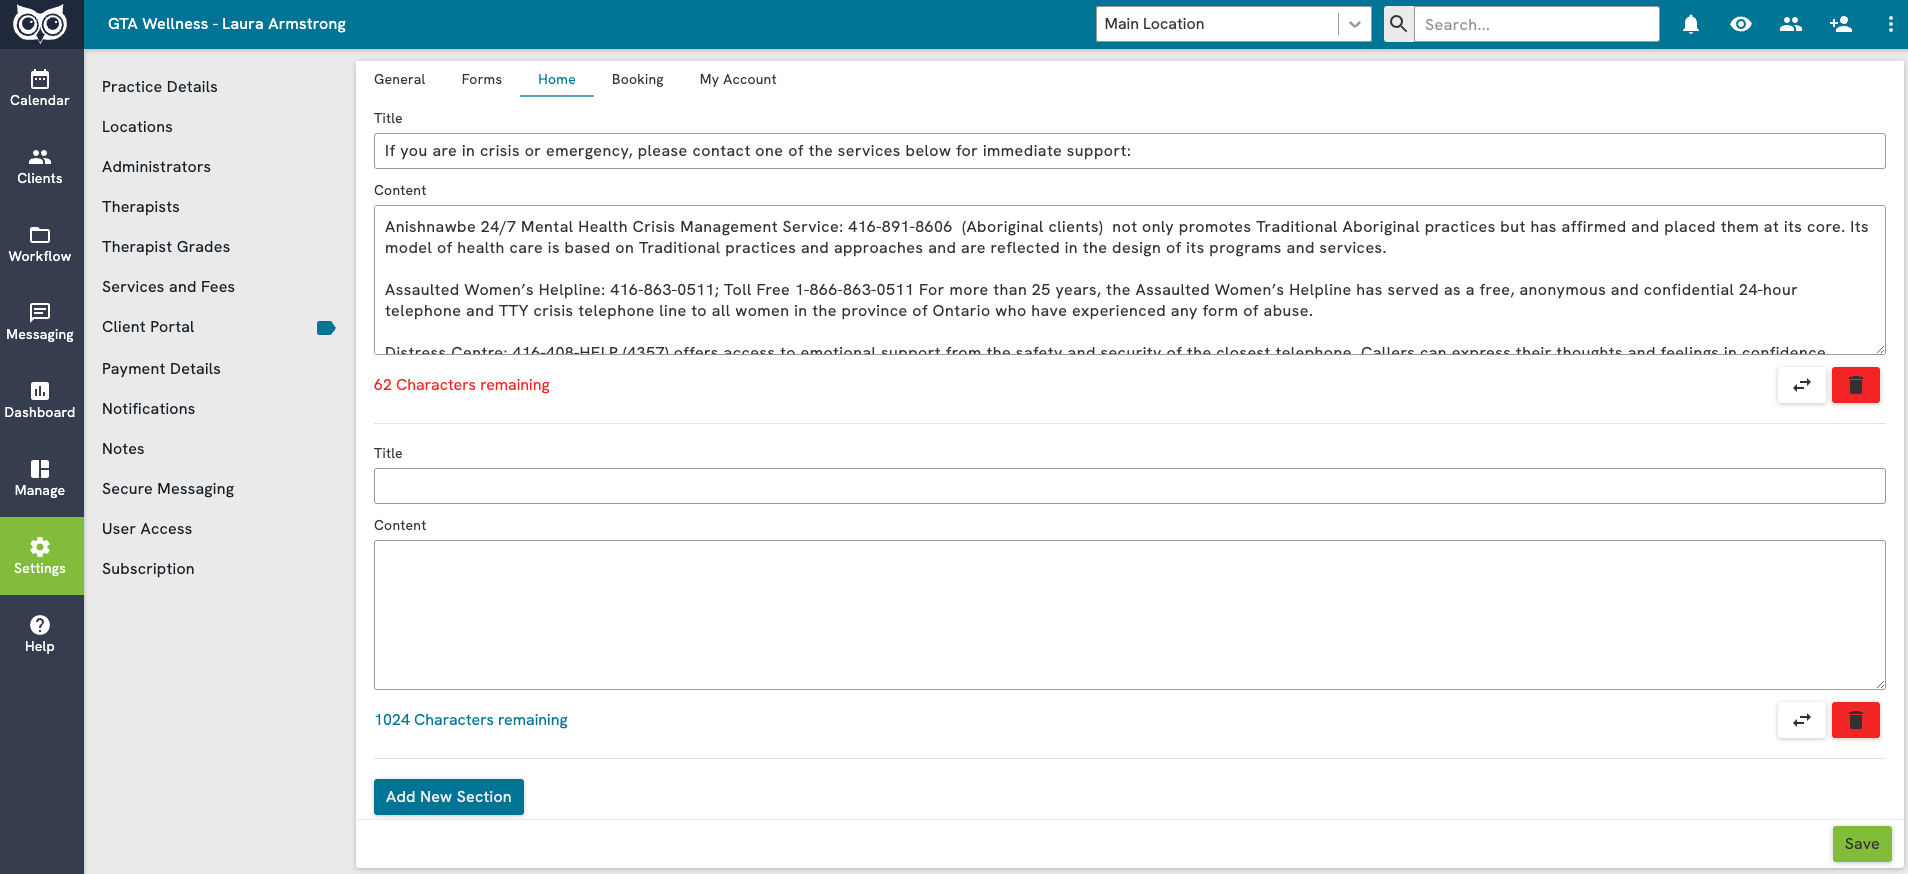The width and height of the screenshot is (1908, 874).
Task: Open notifications bell icon
Action: 1691,24
